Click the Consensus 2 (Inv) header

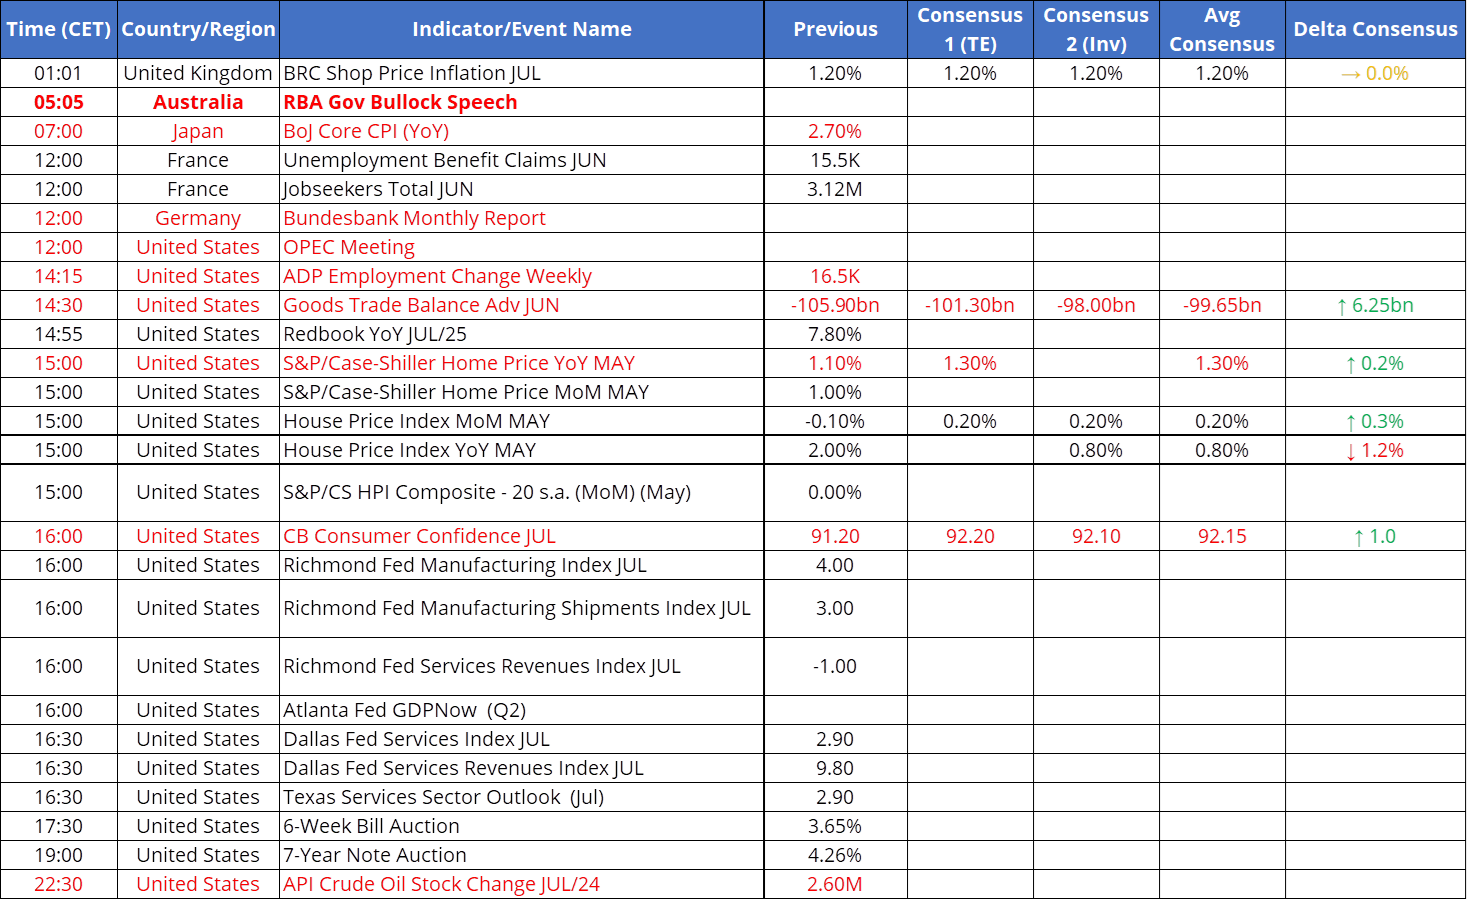click(1096, 29)
